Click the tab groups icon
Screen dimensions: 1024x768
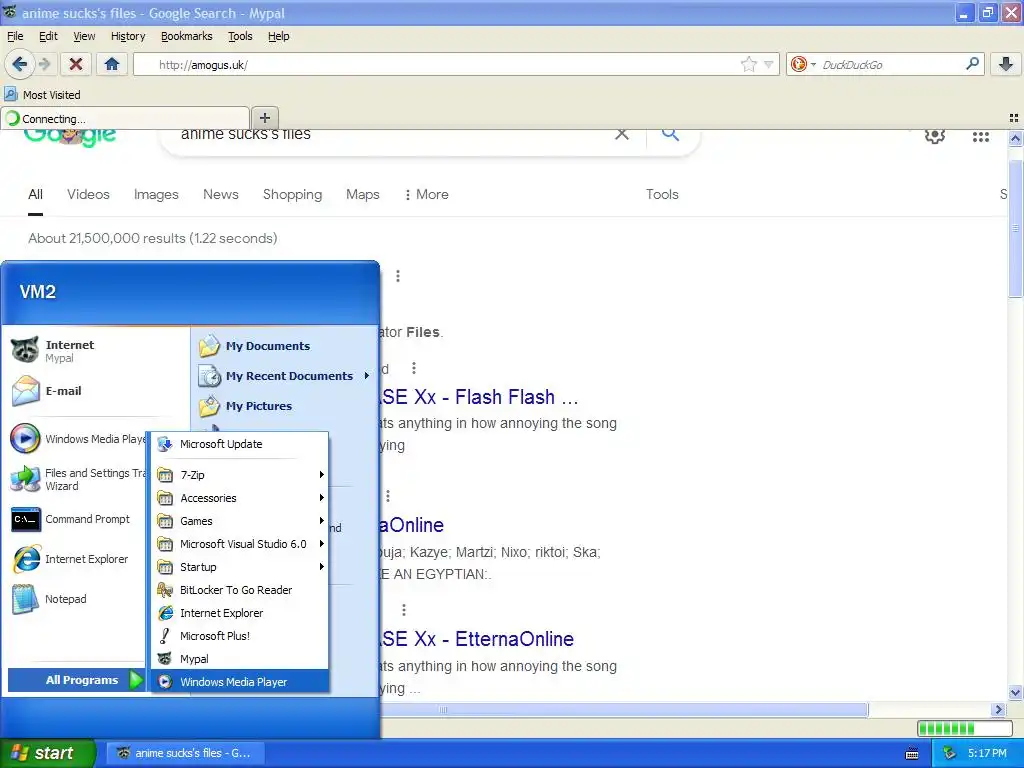pyautogui.click(x=1014, y=118)
